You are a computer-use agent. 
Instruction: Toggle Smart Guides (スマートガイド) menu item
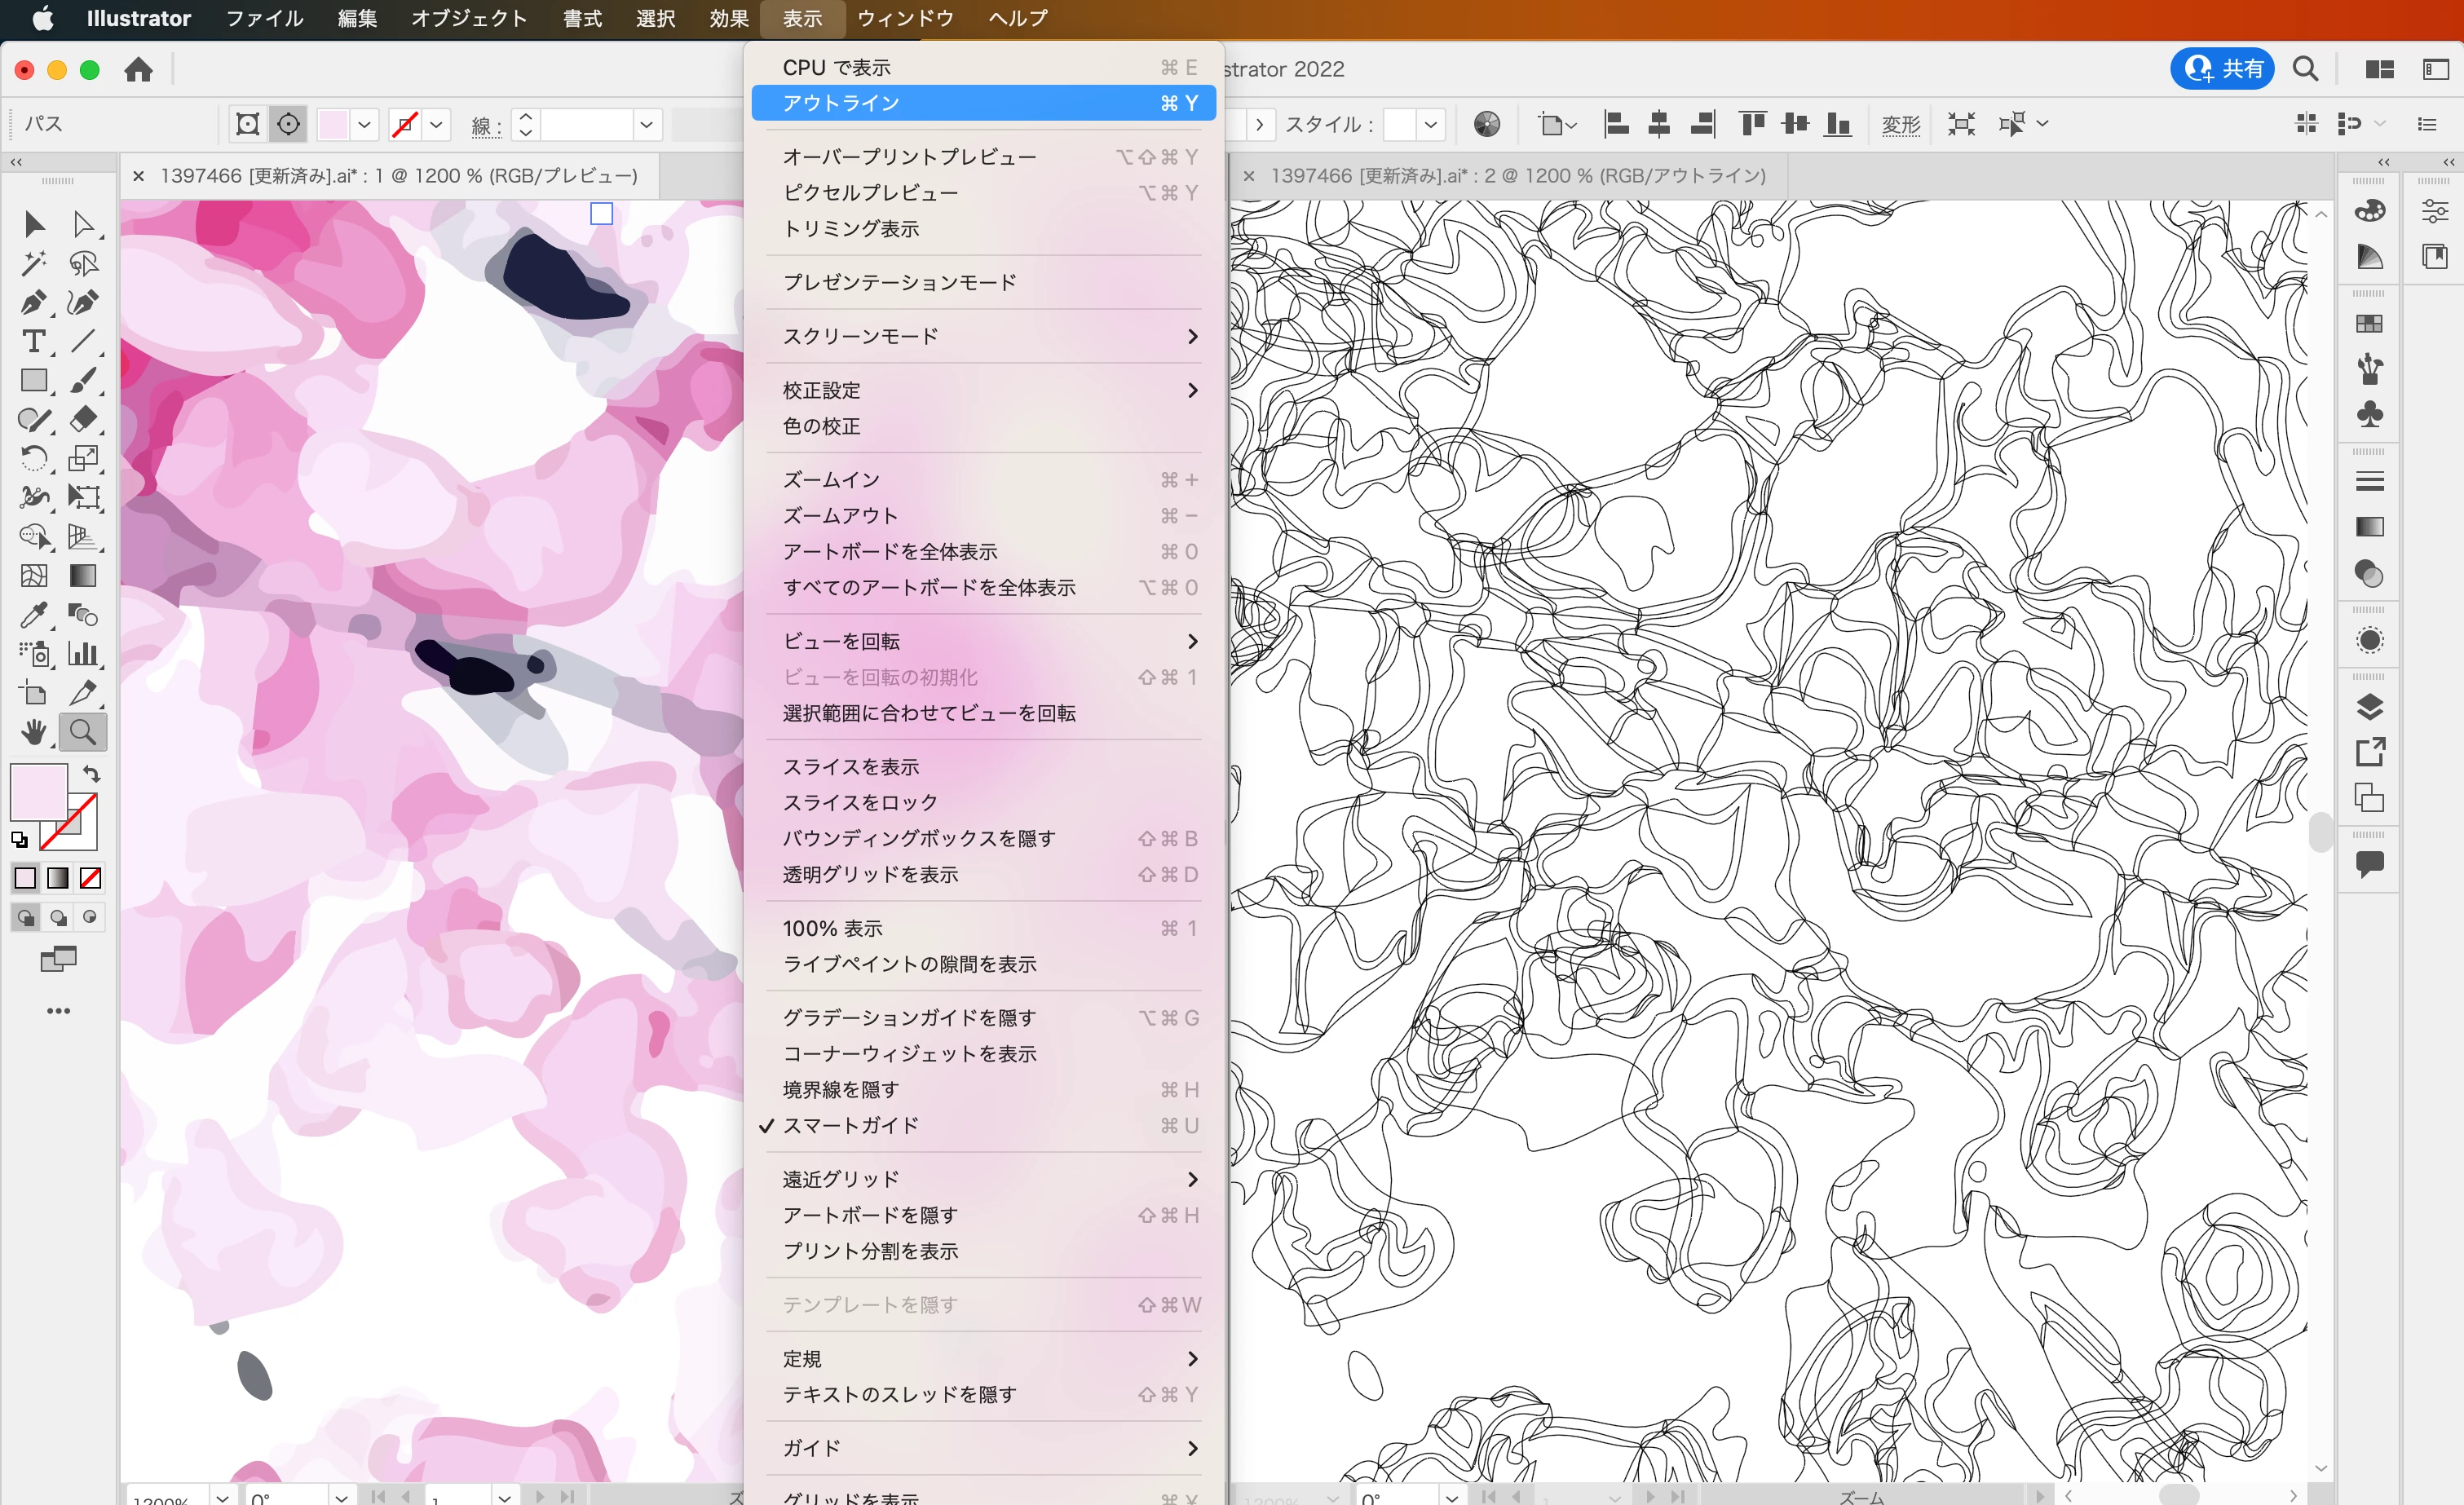coord(850,1125)
